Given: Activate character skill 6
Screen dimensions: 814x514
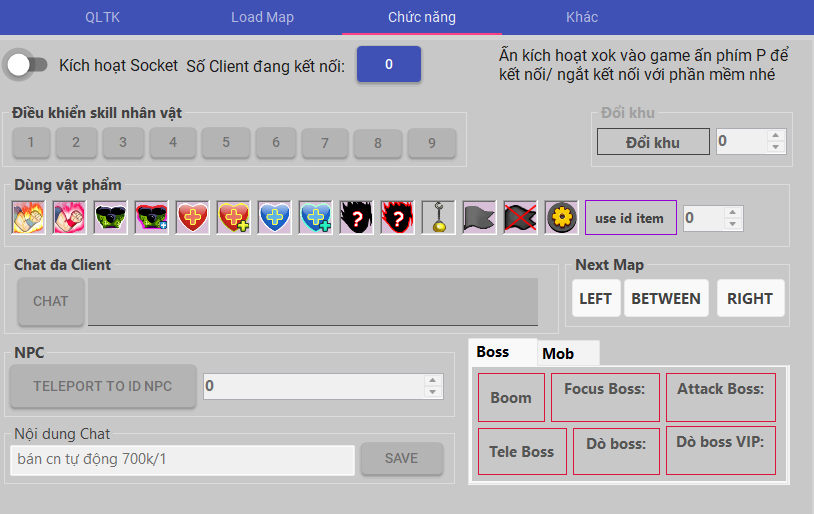Looking at the screenshot, I should click(x=276, y=142).
